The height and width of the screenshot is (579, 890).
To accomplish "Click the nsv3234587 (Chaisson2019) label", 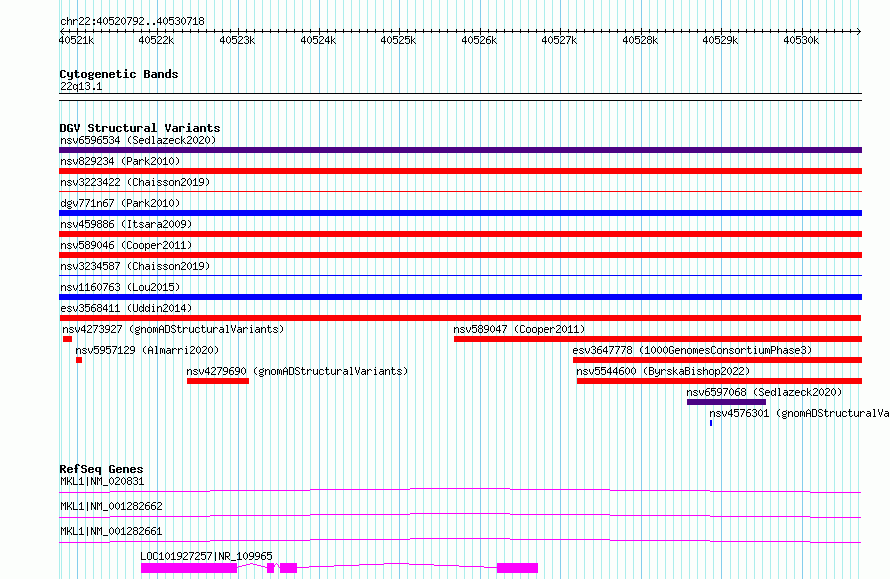I will [135, 266].
